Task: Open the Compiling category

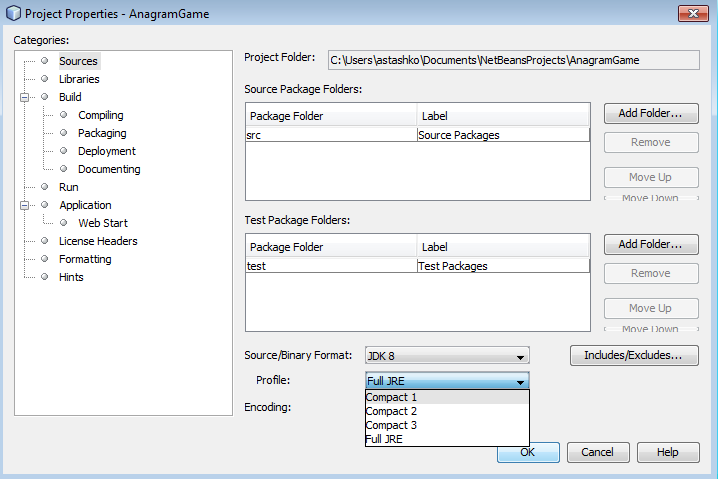Action: (x=100, y=115)
